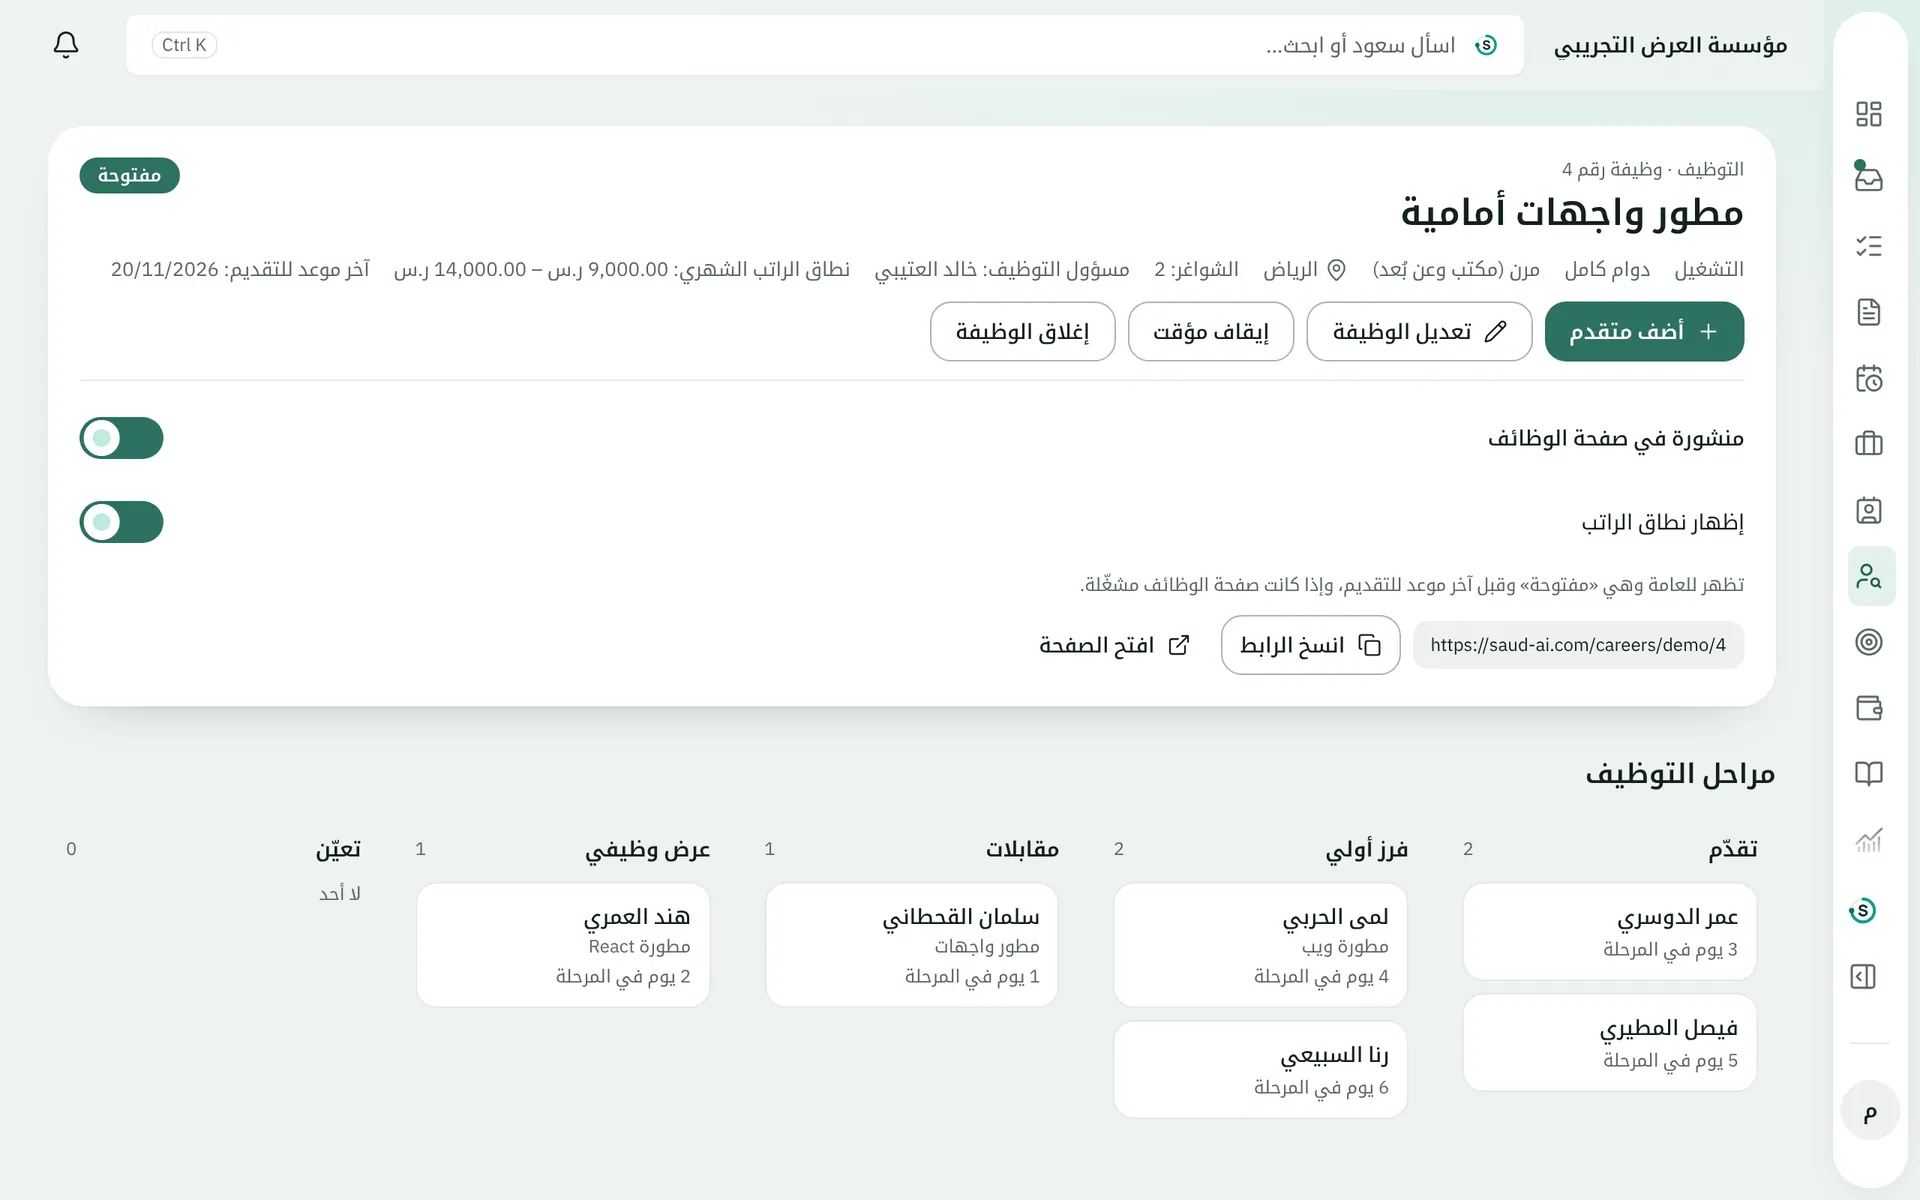Viewport: 1920px width, 1200px height.
Task: Click the فرز أولي stage column header
Action: coord(1366,850)
